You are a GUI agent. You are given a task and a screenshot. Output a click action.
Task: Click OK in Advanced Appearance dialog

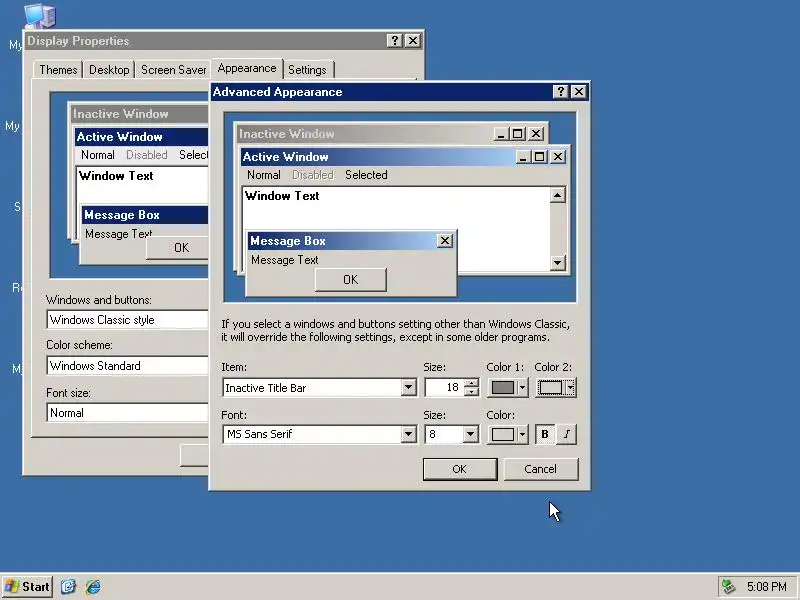tap(460, 469)
